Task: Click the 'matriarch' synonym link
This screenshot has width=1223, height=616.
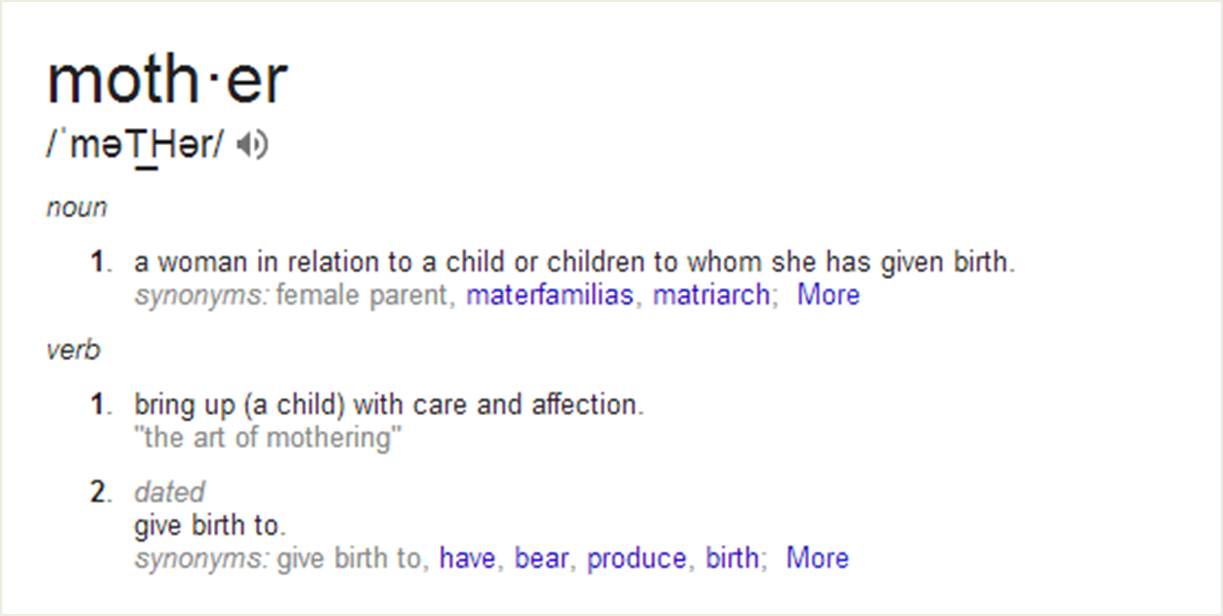Action: (x=711, y=295)
